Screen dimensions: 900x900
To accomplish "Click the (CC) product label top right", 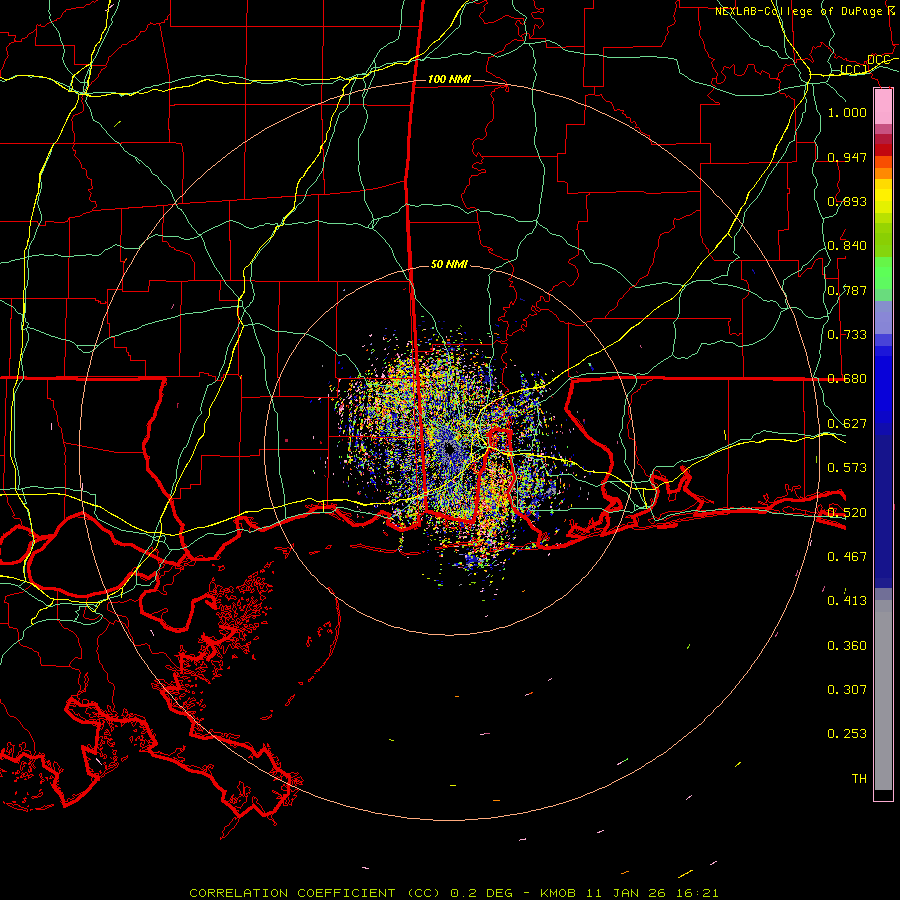I will [854, 69].
